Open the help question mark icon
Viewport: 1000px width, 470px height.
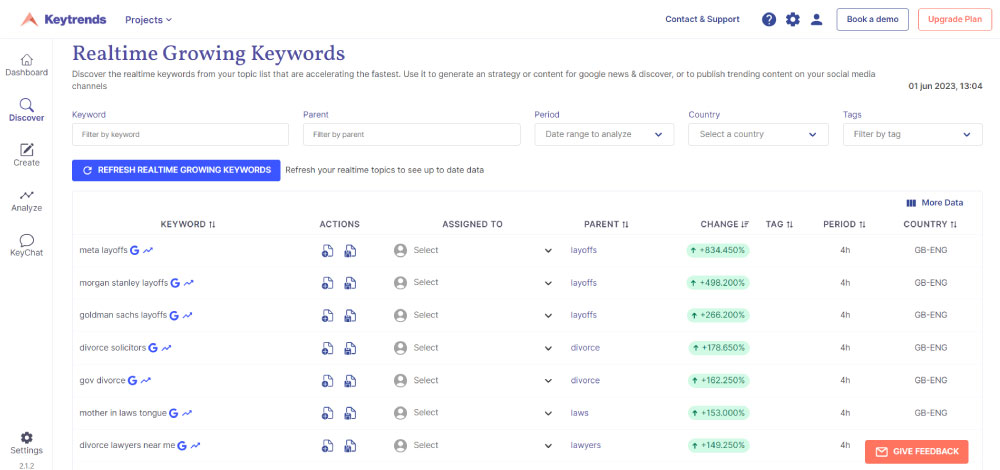[769, 20]
